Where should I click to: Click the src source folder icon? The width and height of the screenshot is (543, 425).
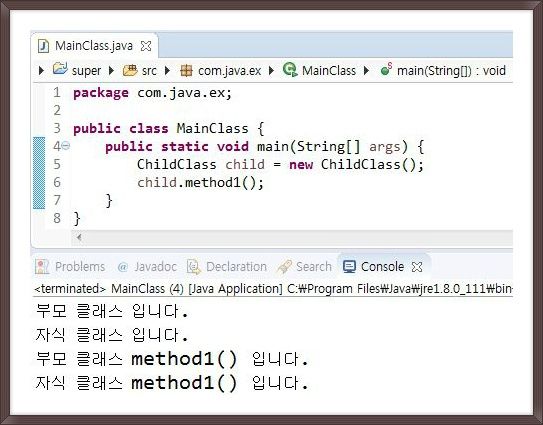(130, 71)
